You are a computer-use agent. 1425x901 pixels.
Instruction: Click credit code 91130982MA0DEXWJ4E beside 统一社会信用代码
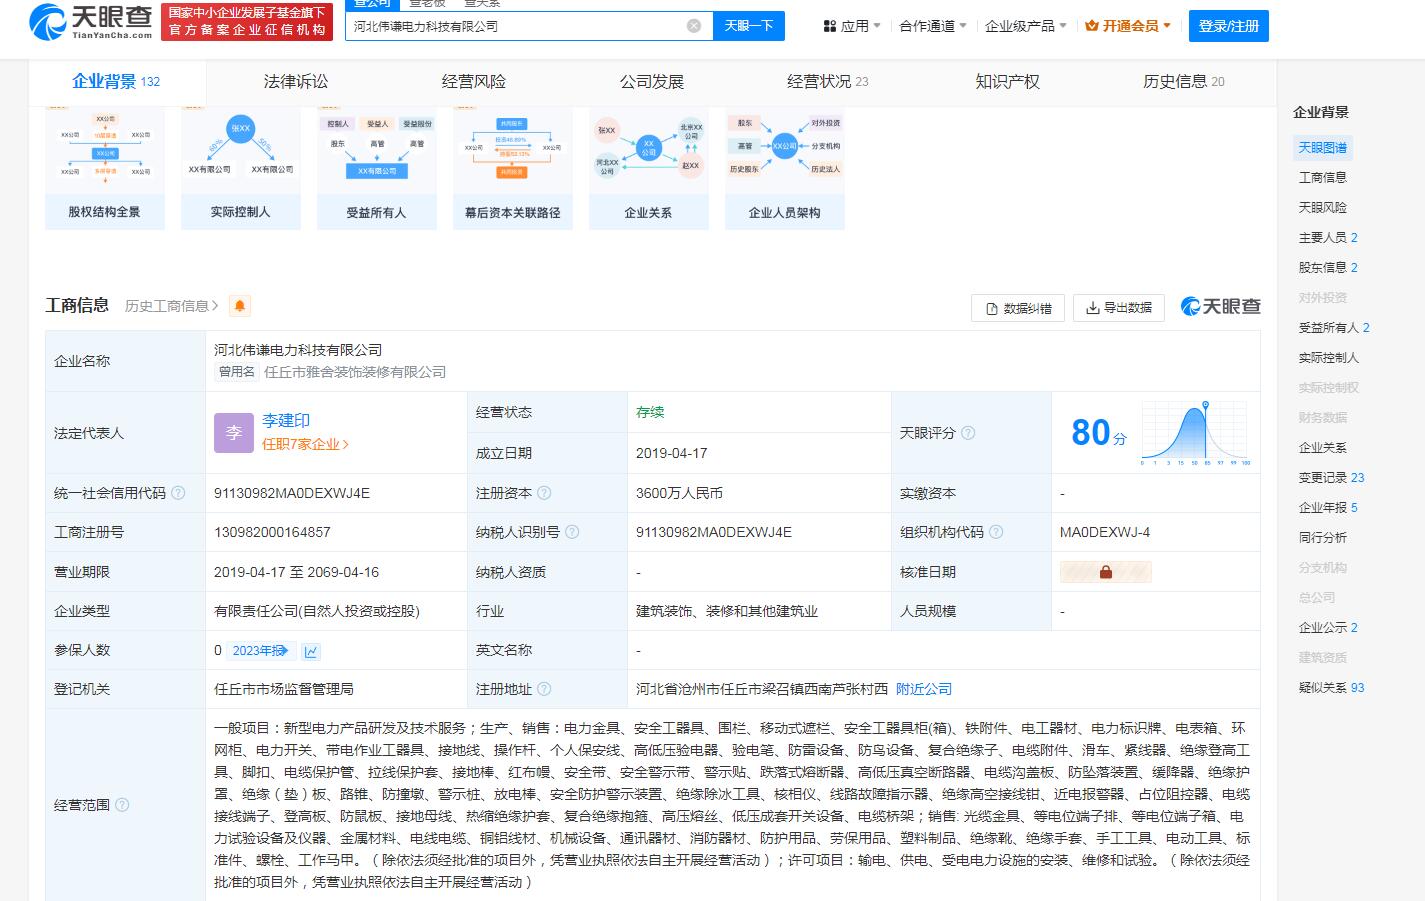pyautogui.click(x=292, y=493)
